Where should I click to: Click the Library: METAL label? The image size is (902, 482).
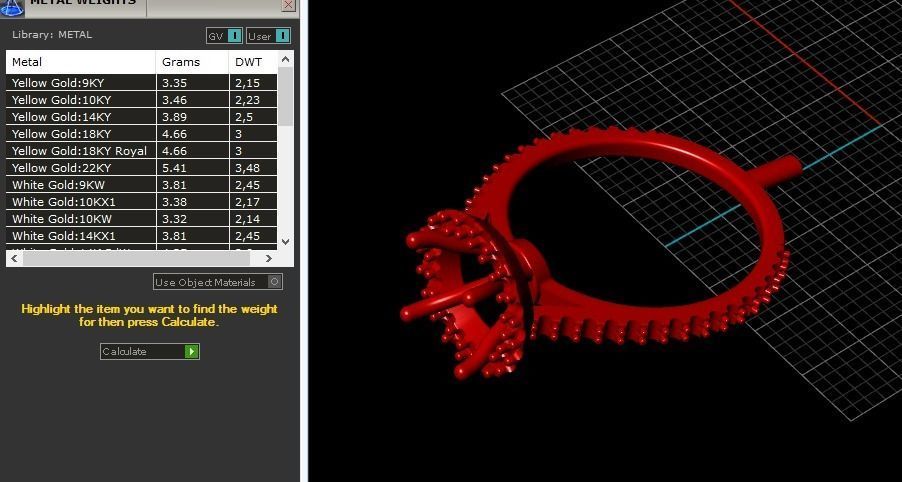52,35
